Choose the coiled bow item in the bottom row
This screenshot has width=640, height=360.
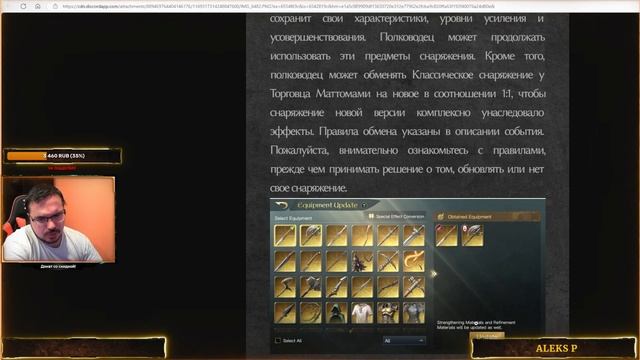(x=311, y=313)
